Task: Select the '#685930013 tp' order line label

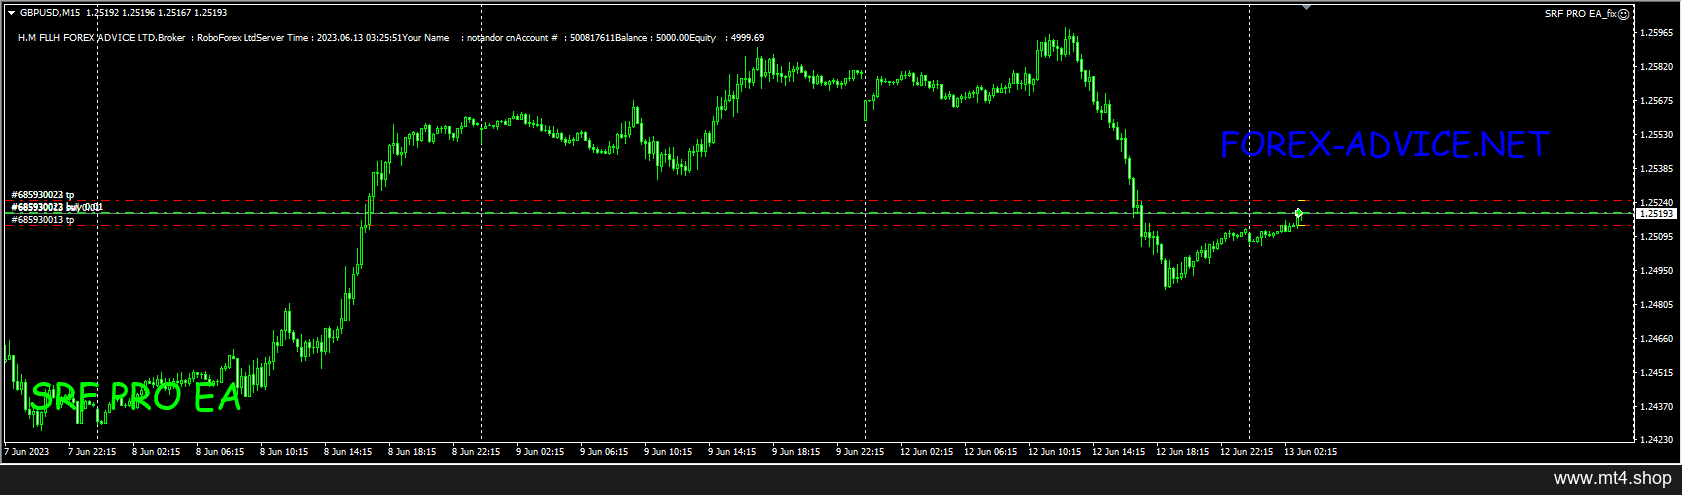Action: (42, 220)
